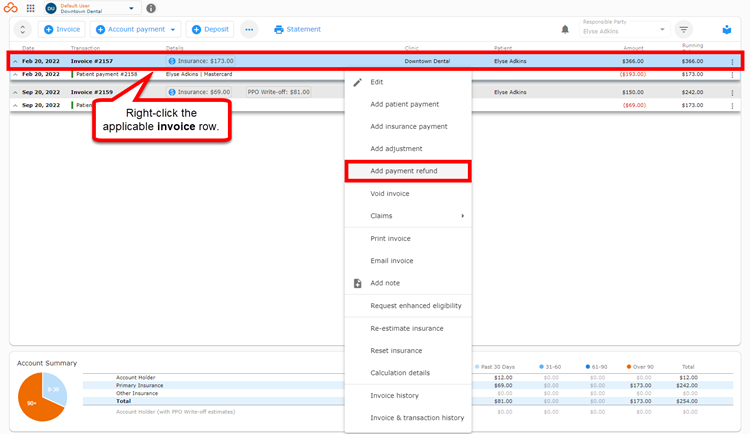Click the Account Summary pie chart
This screenshot has width=750, height=434.
[x=42, y=397]
